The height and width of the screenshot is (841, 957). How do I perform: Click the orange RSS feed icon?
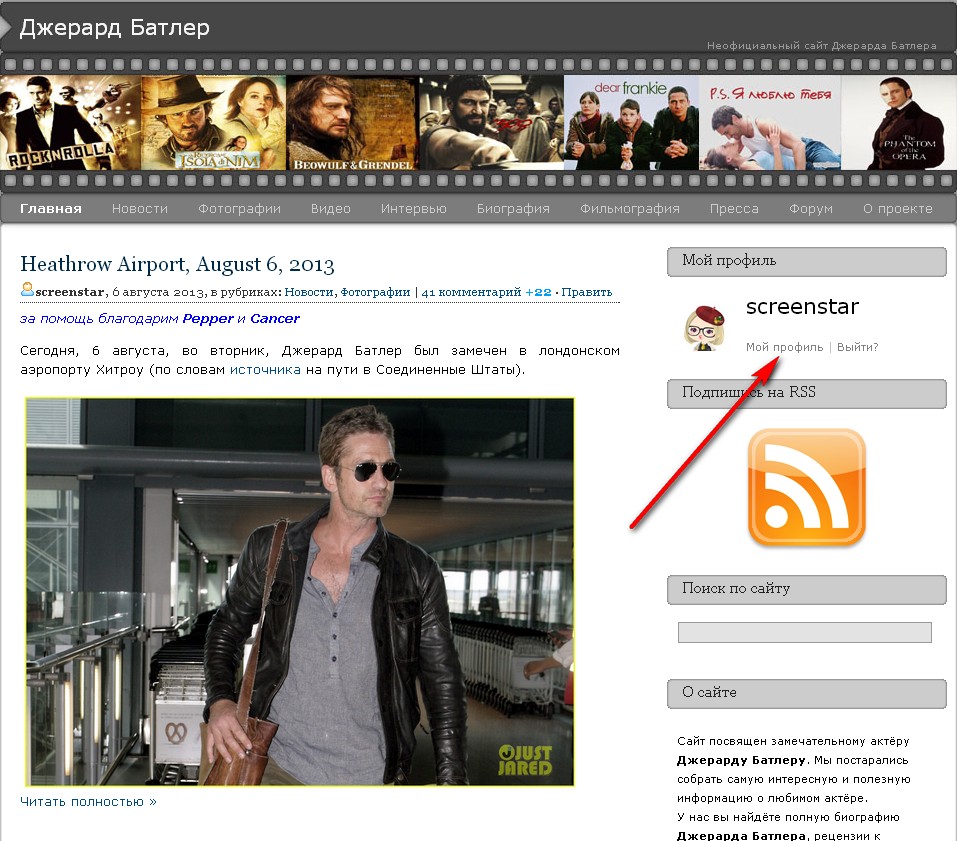[x=806, y=487]
